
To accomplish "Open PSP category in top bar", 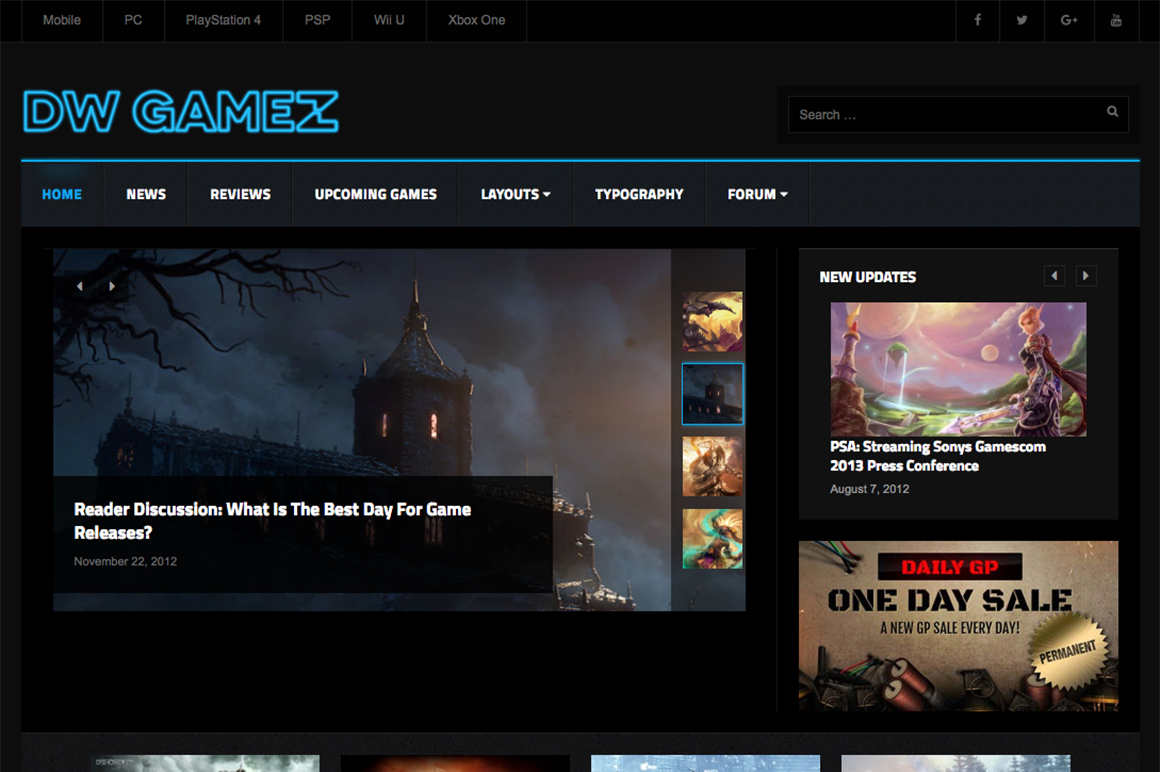I will coord(317,20).
